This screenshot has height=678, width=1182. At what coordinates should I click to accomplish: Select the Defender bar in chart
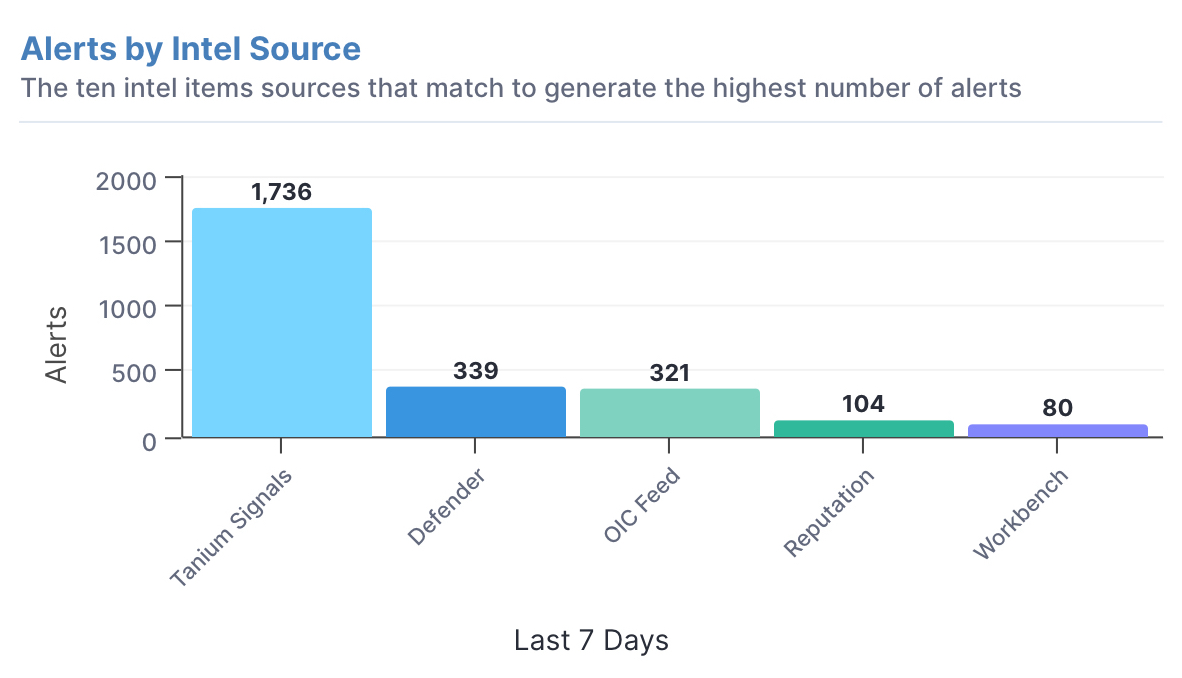pyautogui.click(x=476, y=412)
